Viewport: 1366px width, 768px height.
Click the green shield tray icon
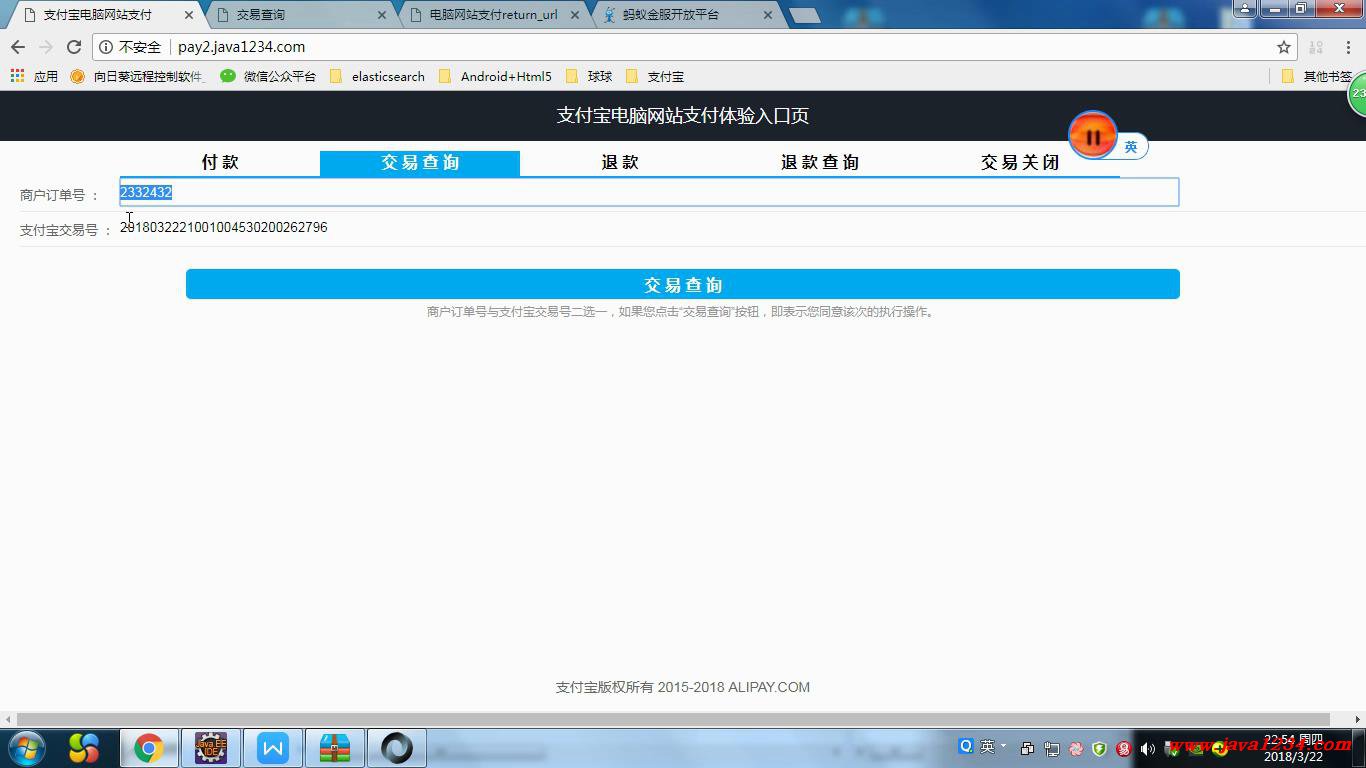pyautogui.click(x=1100, y=749)
